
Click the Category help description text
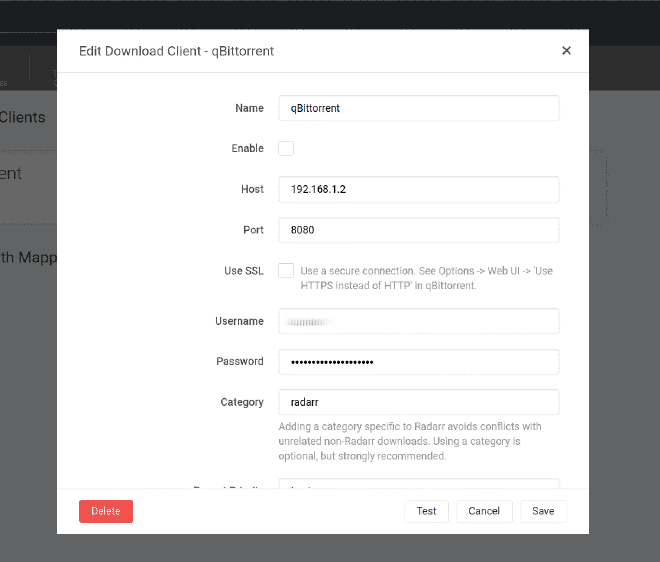click(410, 441)
